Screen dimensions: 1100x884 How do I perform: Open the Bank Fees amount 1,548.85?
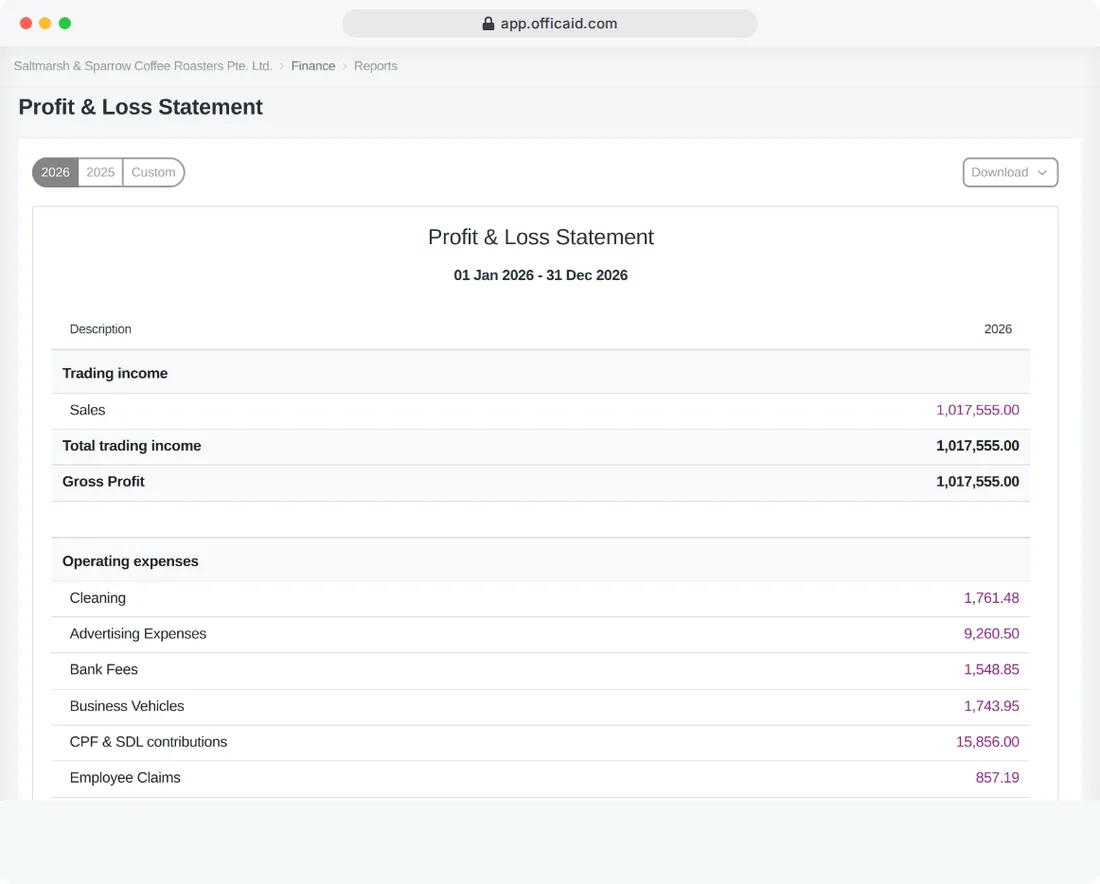coord(991,670)
